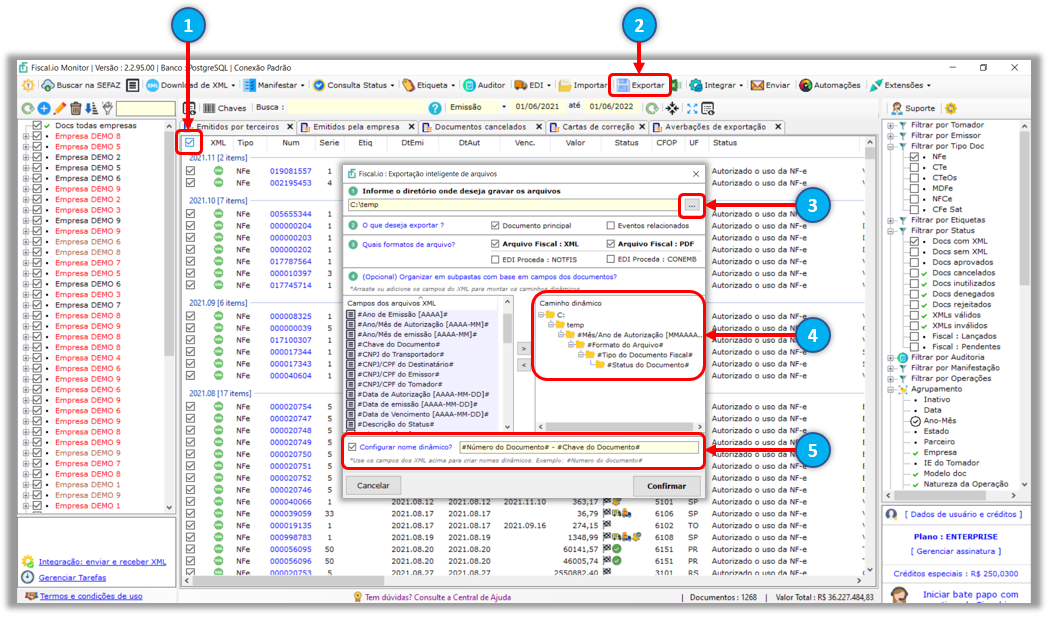The height and width of the screenshot is (618, 1048).
Task: Click the gear icon next to Suporte
Action: pyautogui.click(x=951, y=108)
